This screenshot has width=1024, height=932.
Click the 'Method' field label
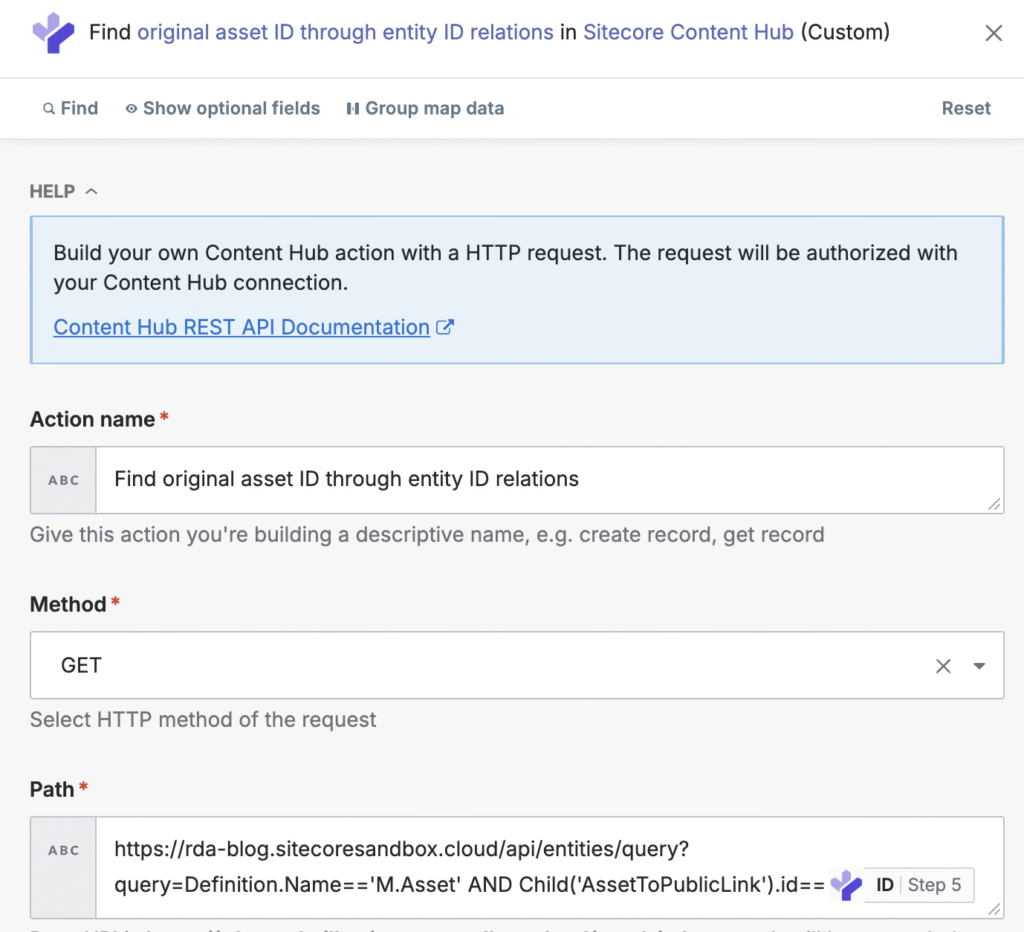click(x=68, y=604)
